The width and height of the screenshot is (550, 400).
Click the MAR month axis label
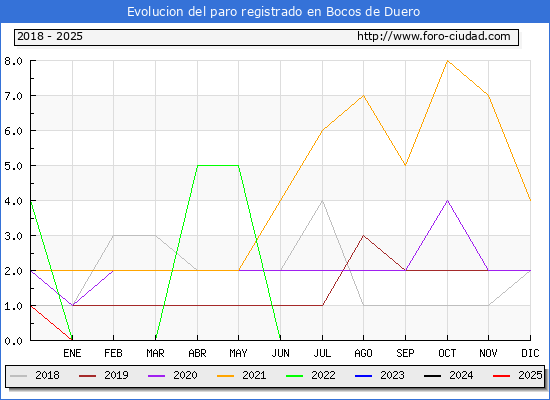155,353
